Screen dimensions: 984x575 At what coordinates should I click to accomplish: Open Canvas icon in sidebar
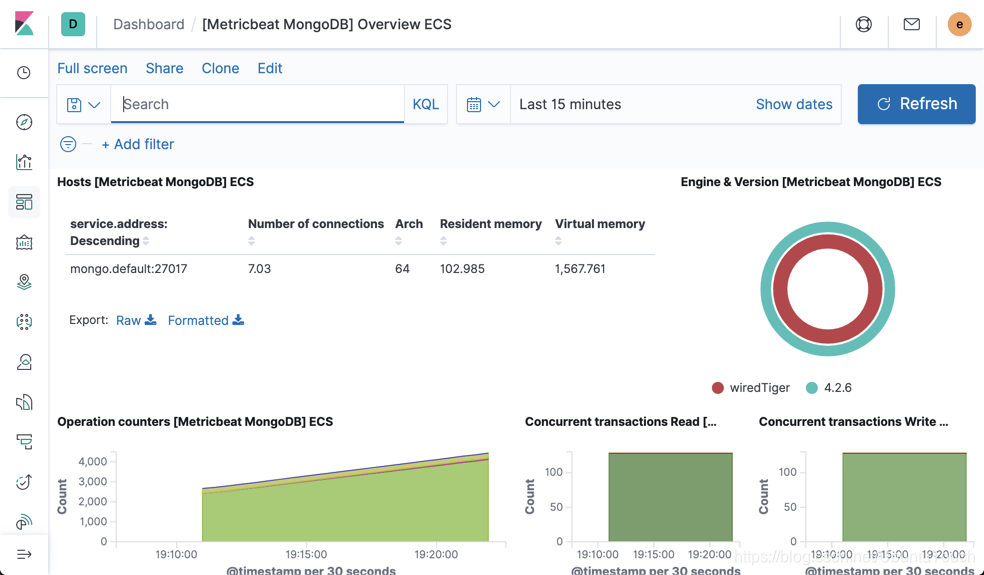[24, 242]
